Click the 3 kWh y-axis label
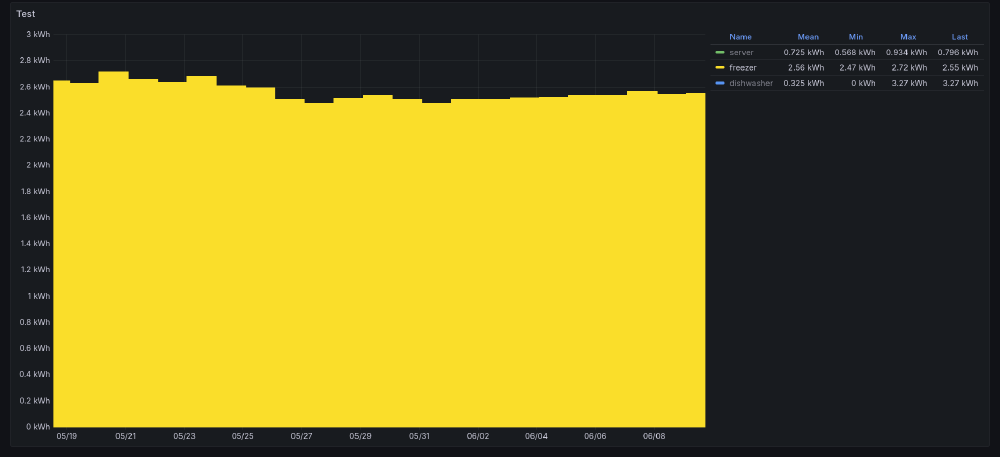The width and height of the screenshot is (1000, 457). tap(37, 34)
